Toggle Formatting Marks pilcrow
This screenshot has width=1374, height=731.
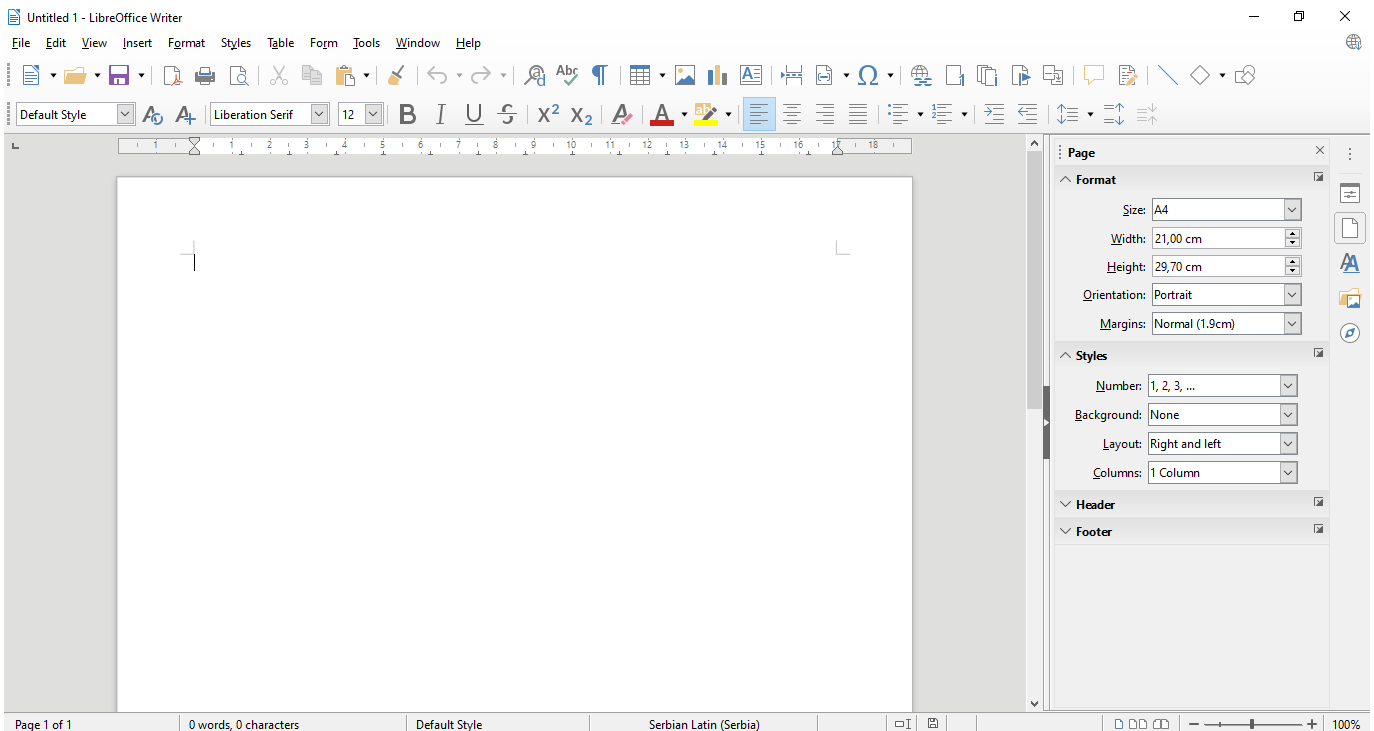(600, 76)
